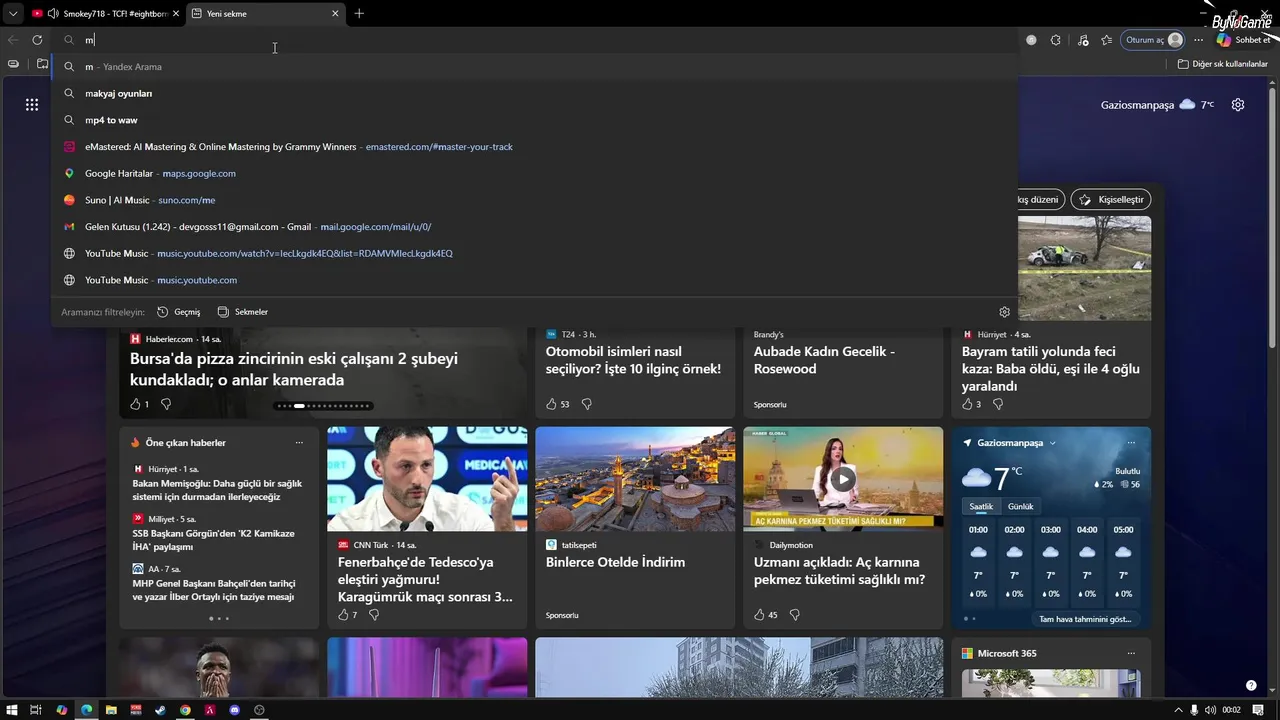
Task: Open the media control music icon
Action: 1083,40
